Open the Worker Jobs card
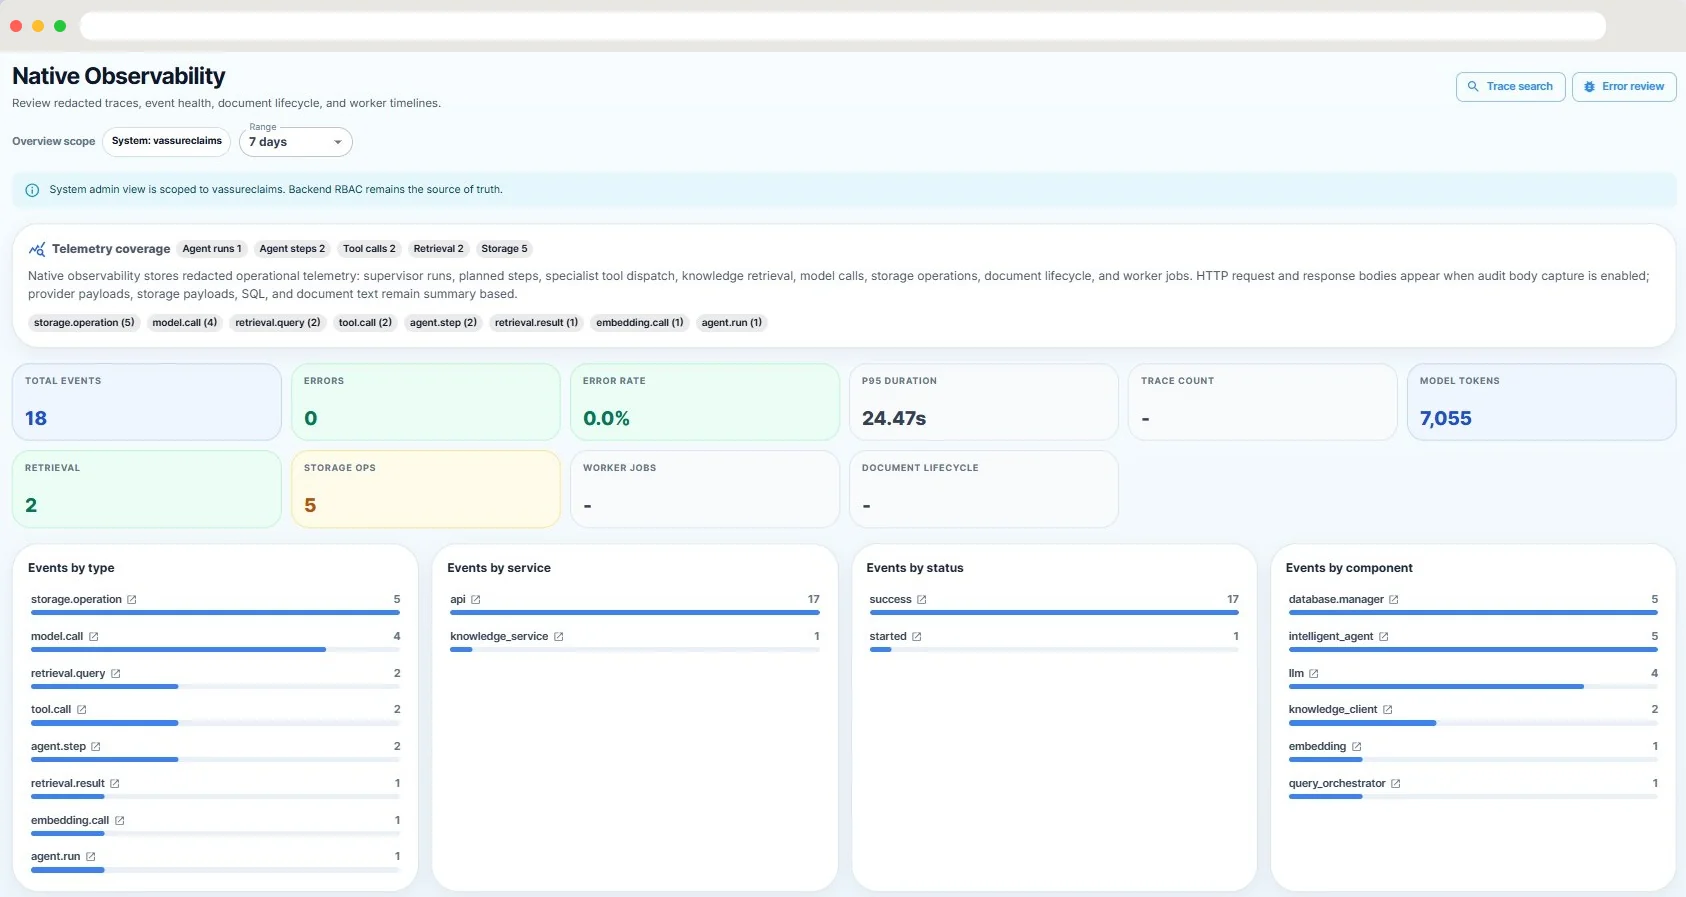Viewport: 1686px width, 897px height. [705, 489]
